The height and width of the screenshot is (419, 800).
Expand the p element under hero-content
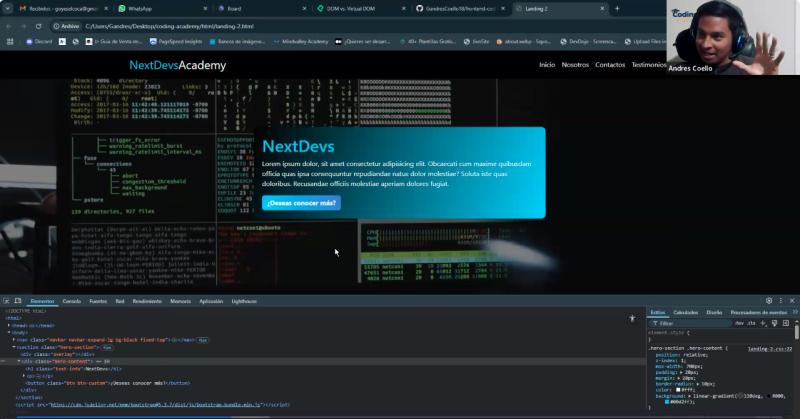pyautogui.click(x=24, y=376)
